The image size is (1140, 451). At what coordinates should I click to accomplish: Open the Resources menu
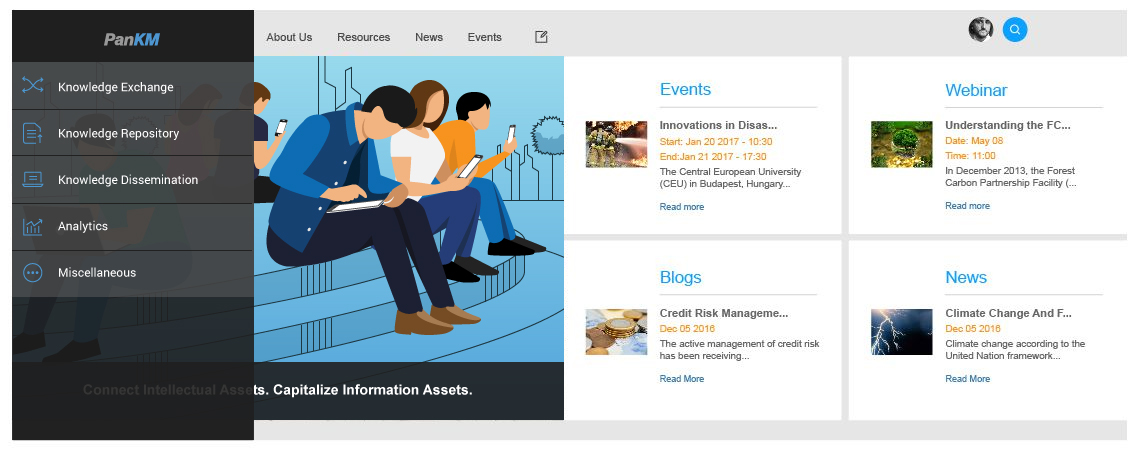tap(364, 37)
